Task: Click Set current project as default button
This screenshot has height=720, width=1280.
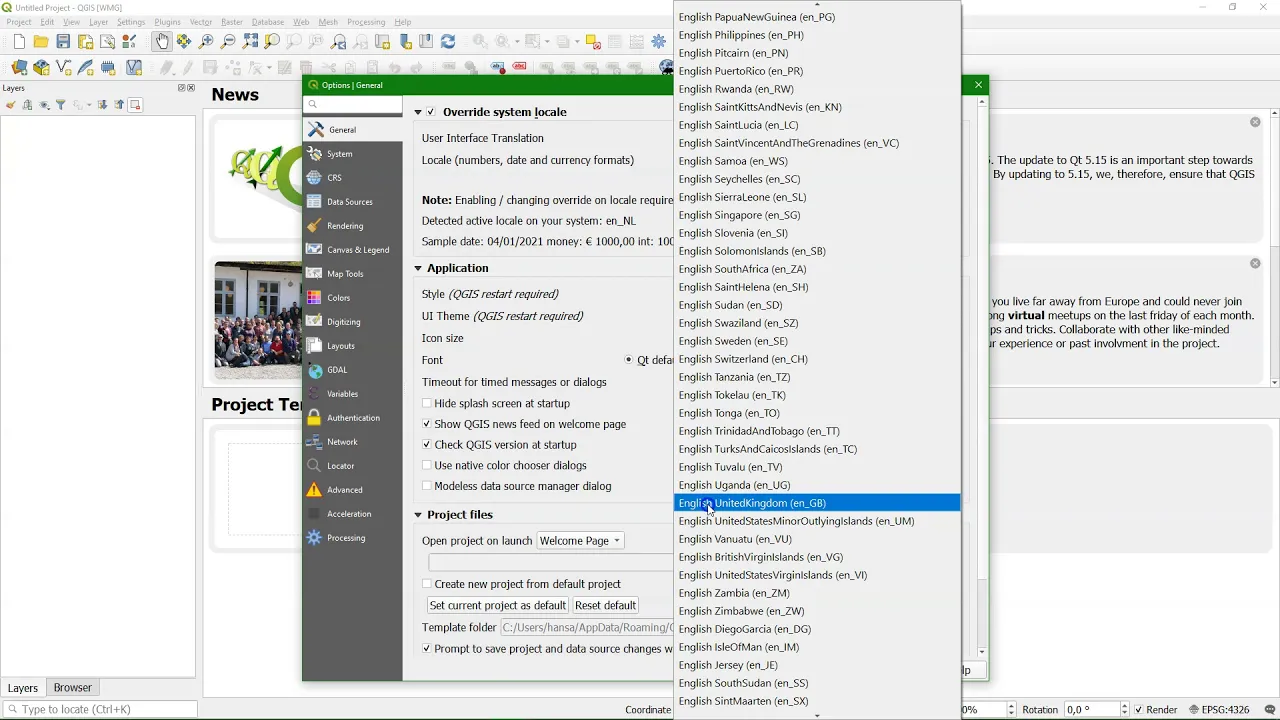Action: tap(498, 605)
